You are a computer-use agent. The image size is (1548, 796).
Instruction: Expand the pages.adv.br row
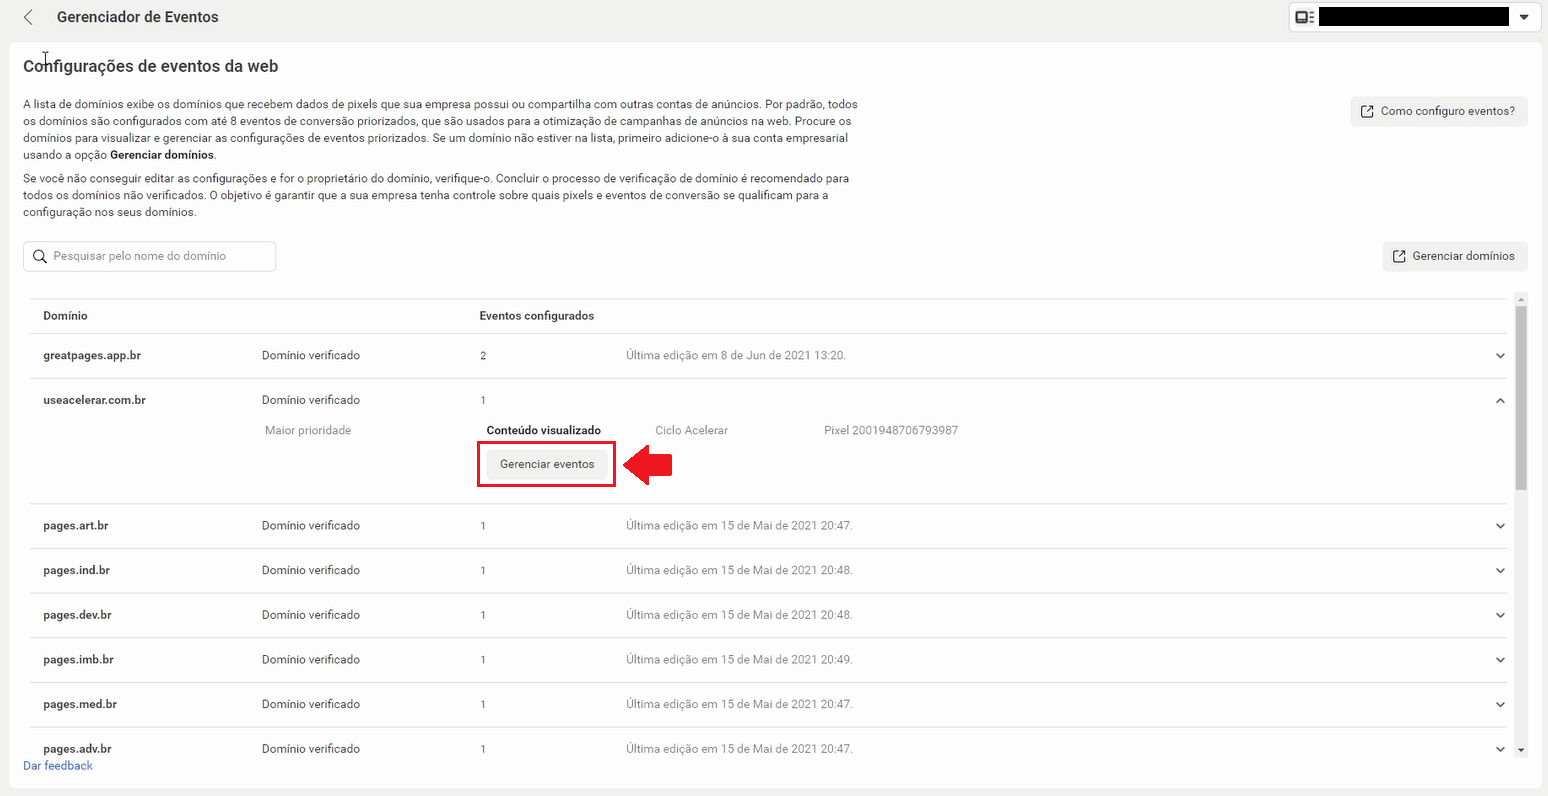point(1500,749)
